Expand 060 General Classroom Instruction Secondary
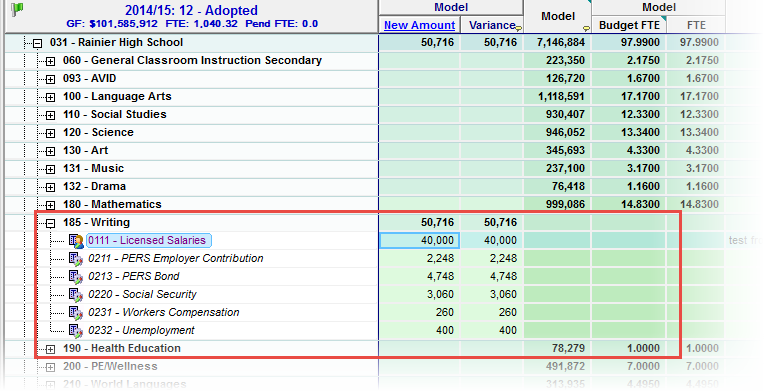 [50, 61]
